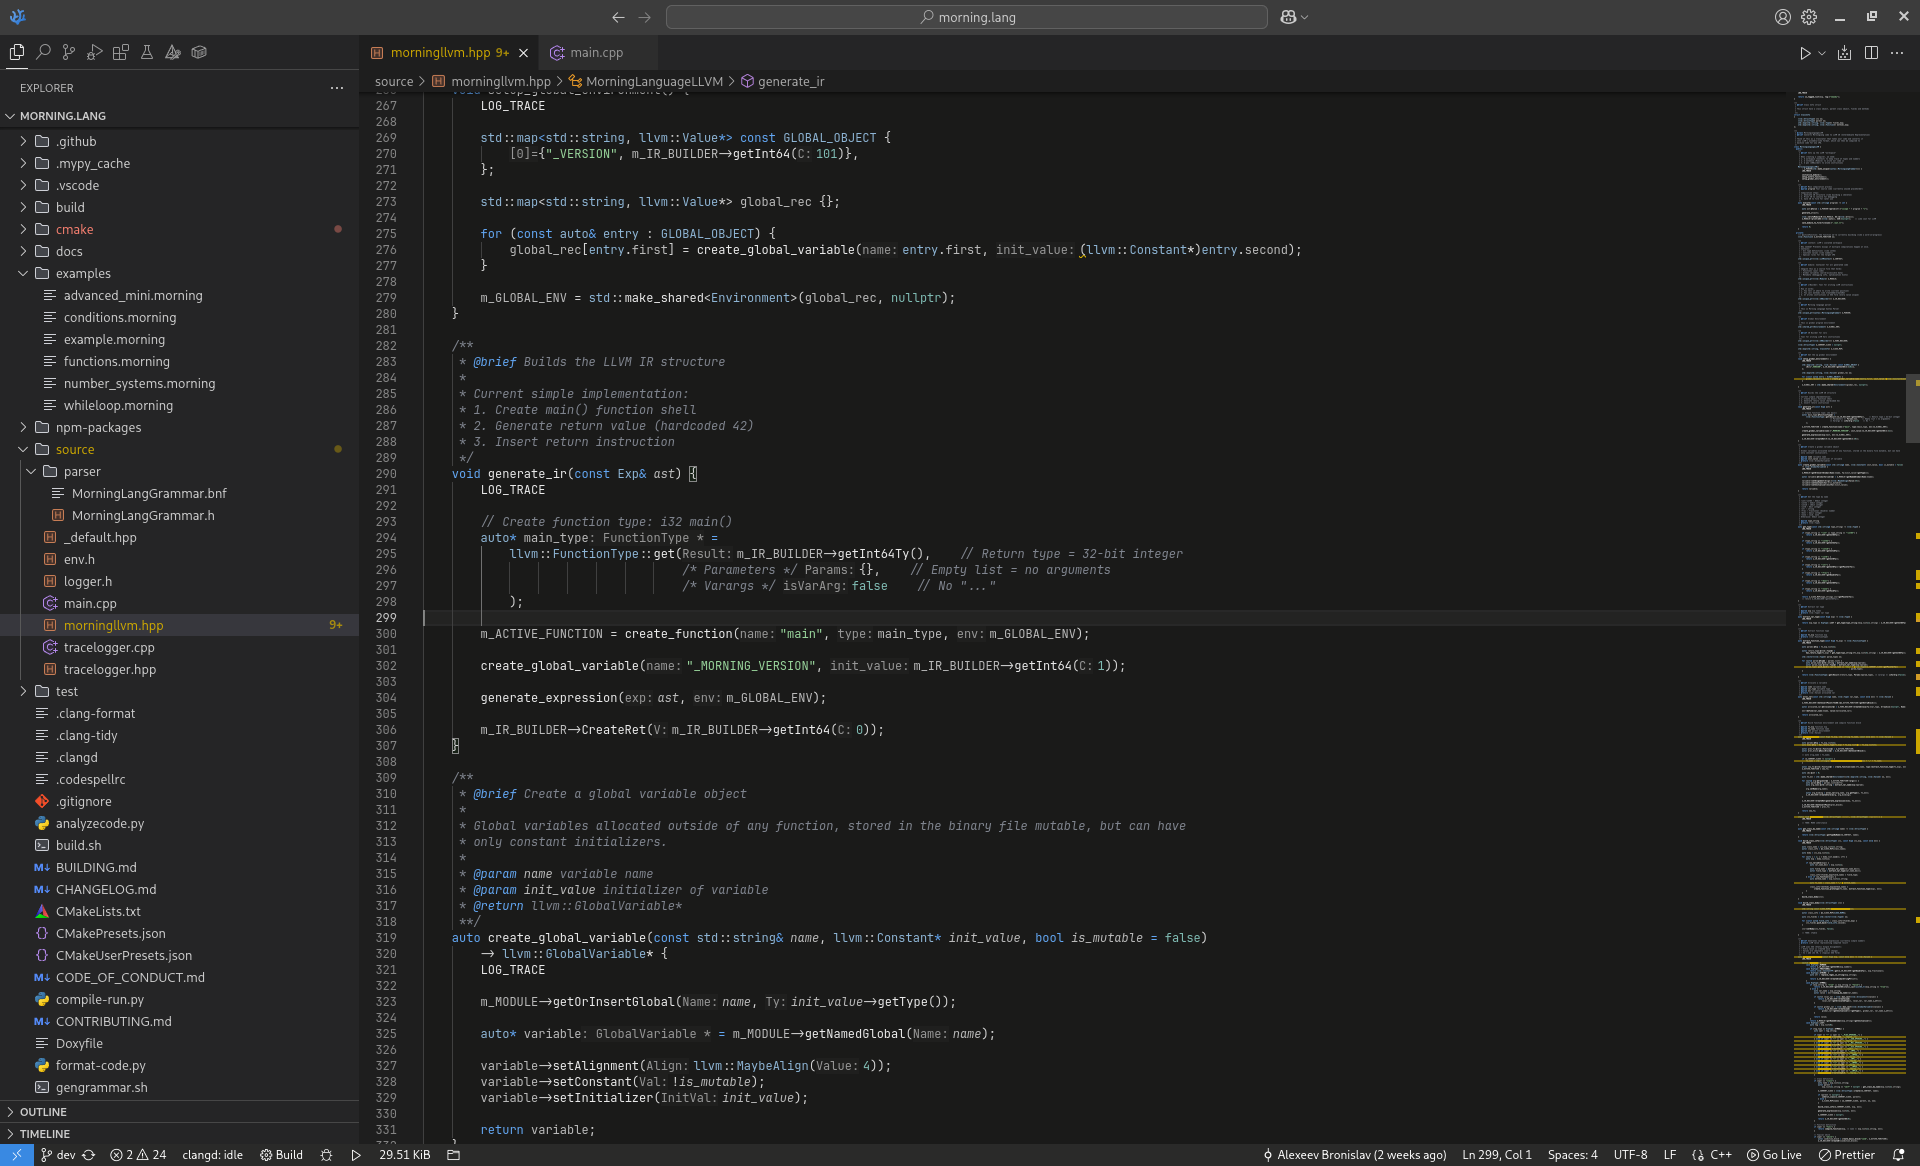This screenshot has width=1920, height=1166.
Task: Open the CMake tools view icon
Action: coord(173,52)
